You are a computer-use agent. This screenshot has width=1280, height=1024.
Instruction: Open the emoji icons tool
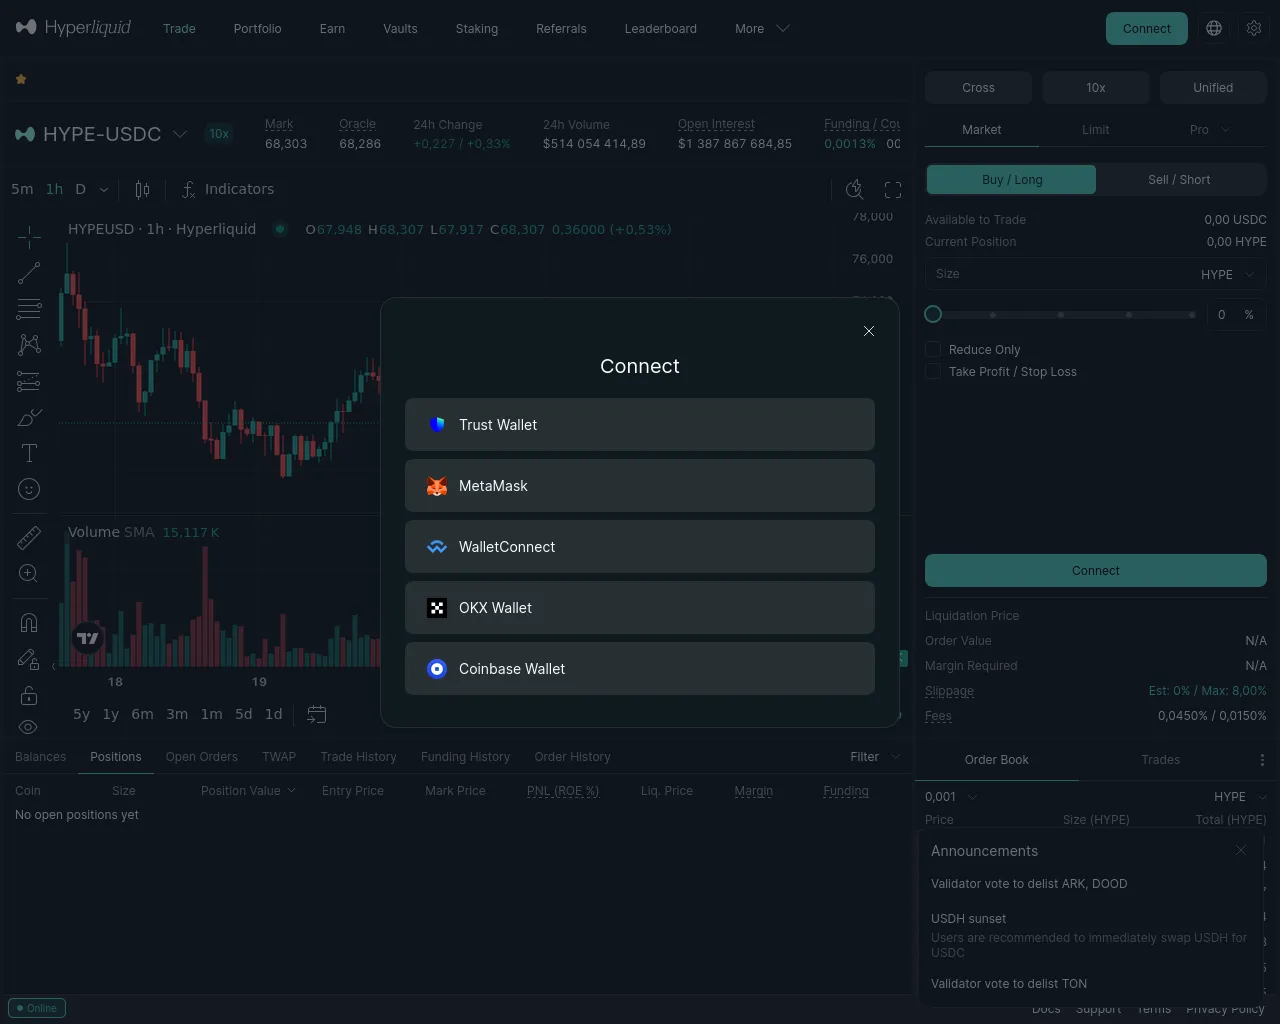pos(29,489)
